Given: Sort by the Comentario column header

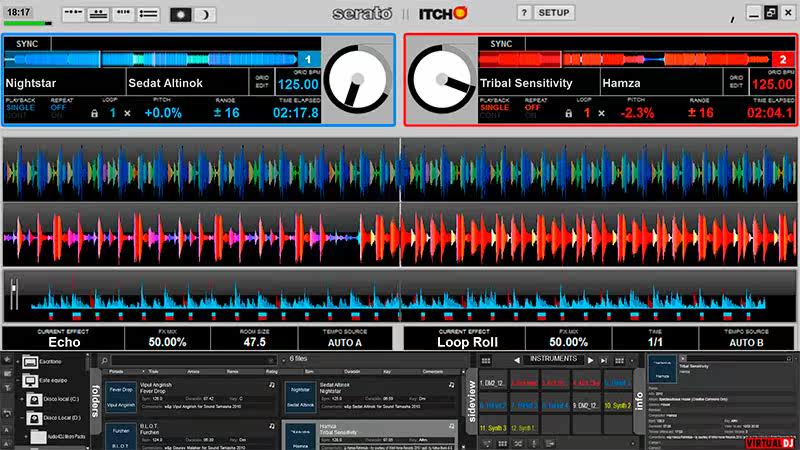Looking at the screenshot, I should [432, 371].
